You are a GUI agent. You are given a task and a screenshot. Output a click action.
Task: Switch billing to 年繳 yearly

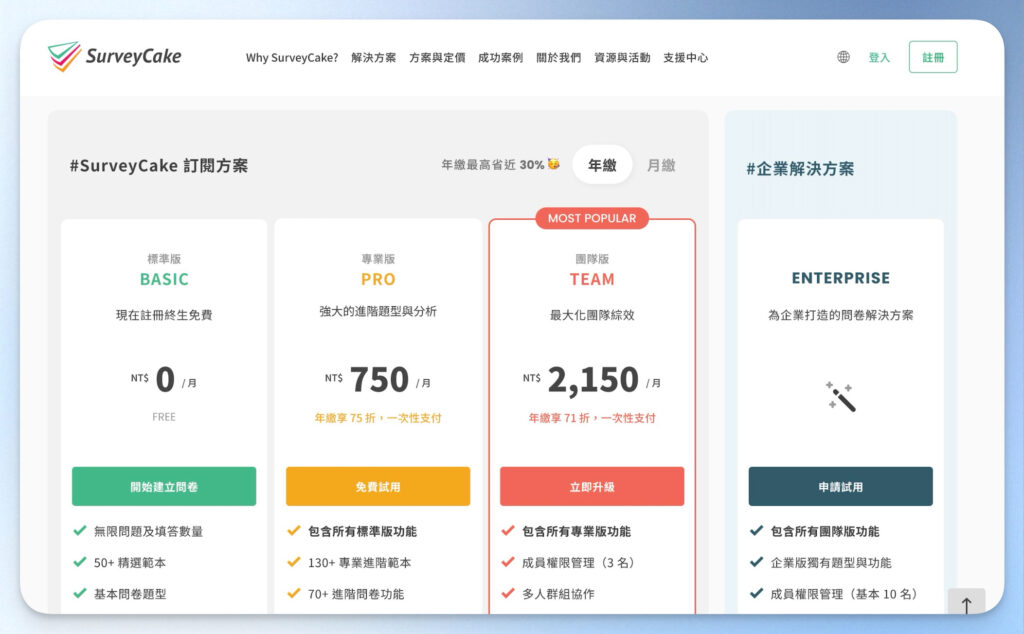click(602, 165)
